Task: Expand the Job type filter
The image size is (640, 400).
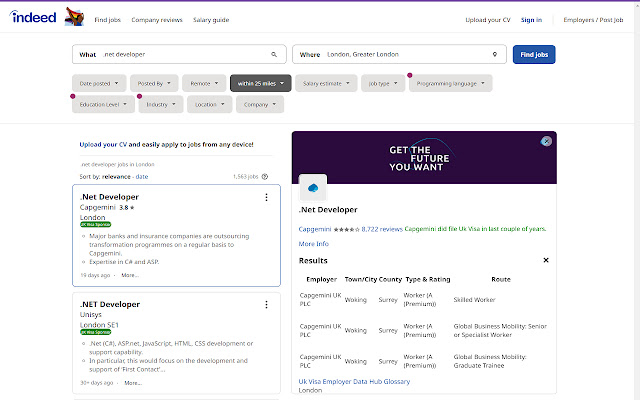Action: tap(383, 84)
